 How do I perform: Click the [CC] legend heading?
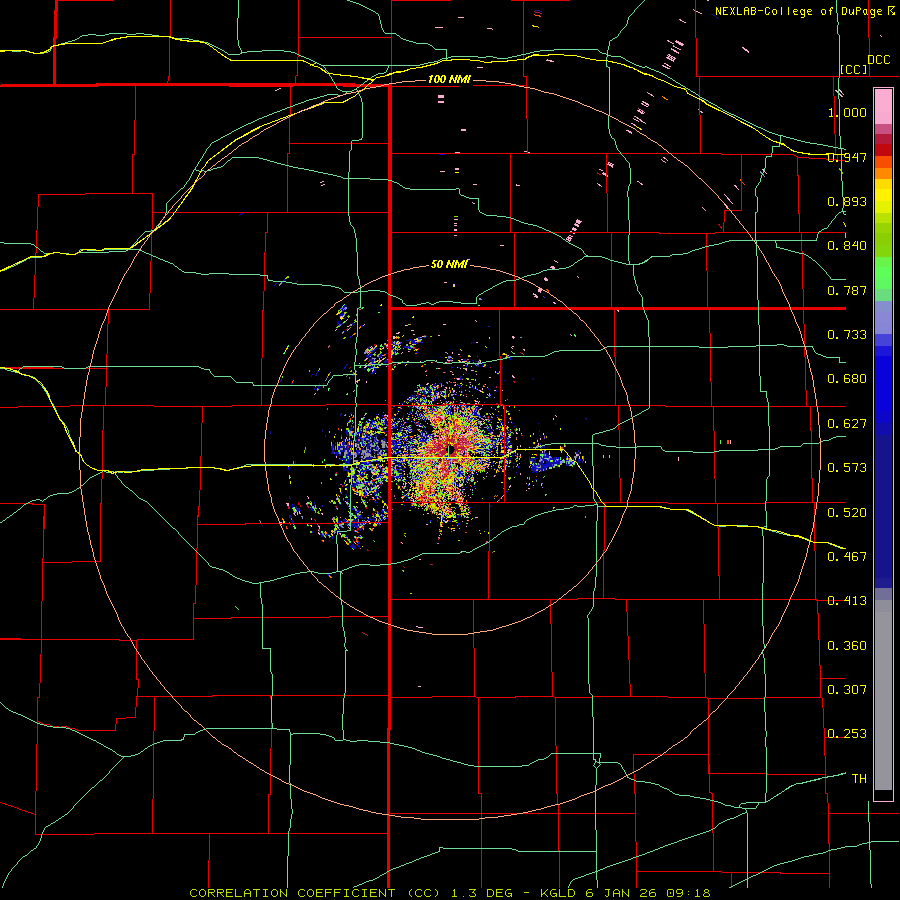click(854, 69)
